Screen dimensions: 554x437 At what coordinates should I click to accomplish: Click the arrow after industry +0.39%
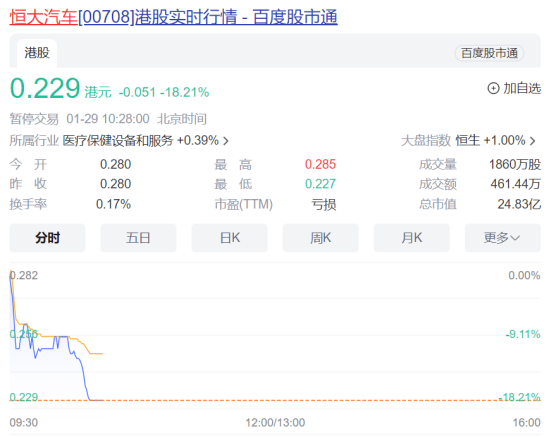[226, 141]
